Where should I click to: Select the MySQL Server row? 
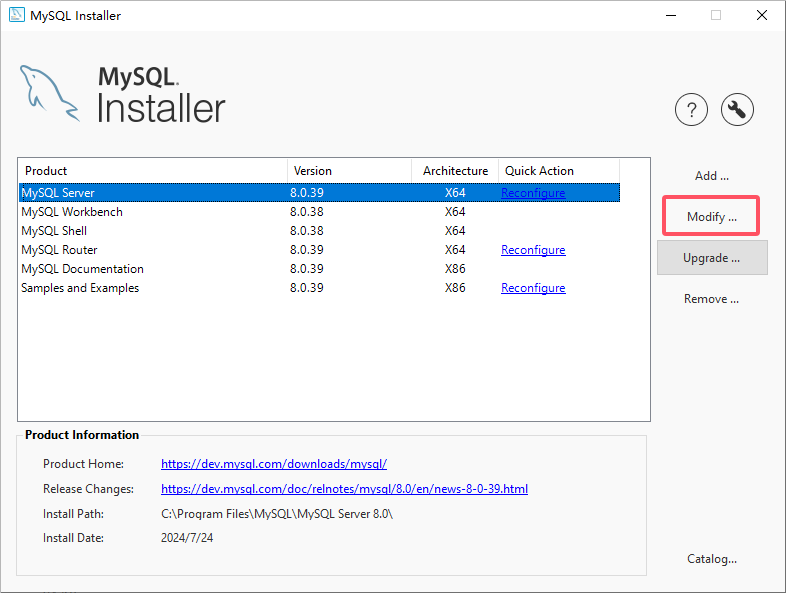319,193
